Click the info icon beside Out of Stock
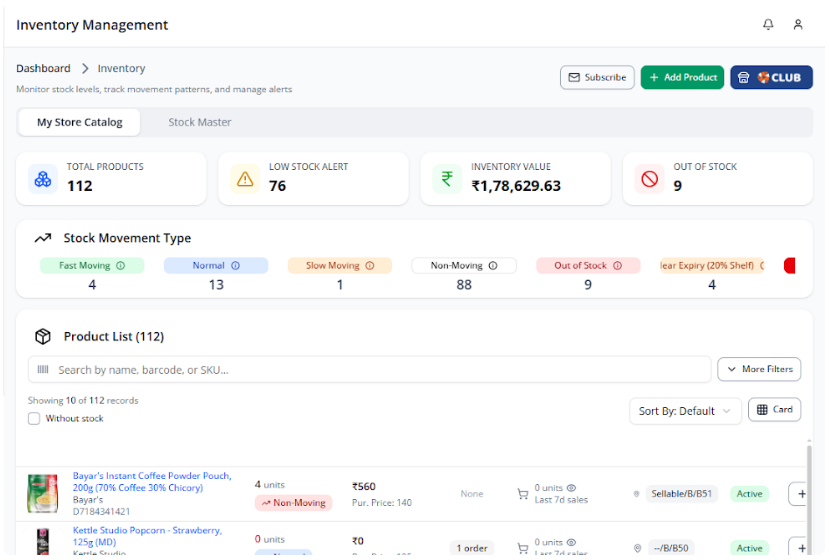The image size is (829, 560). (617, 266)
